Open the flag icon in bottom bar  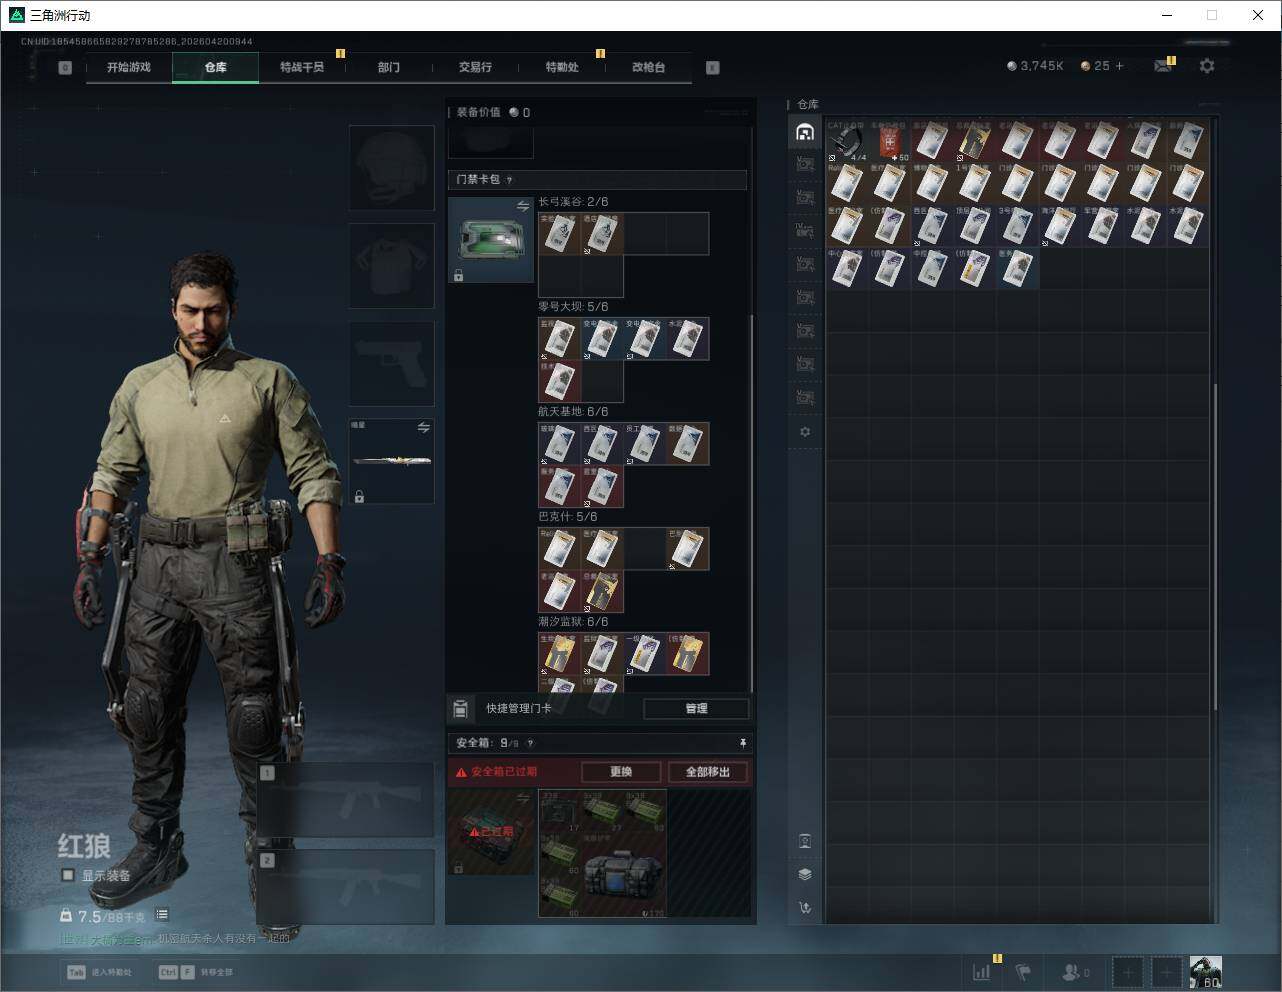click(1023, 971)
